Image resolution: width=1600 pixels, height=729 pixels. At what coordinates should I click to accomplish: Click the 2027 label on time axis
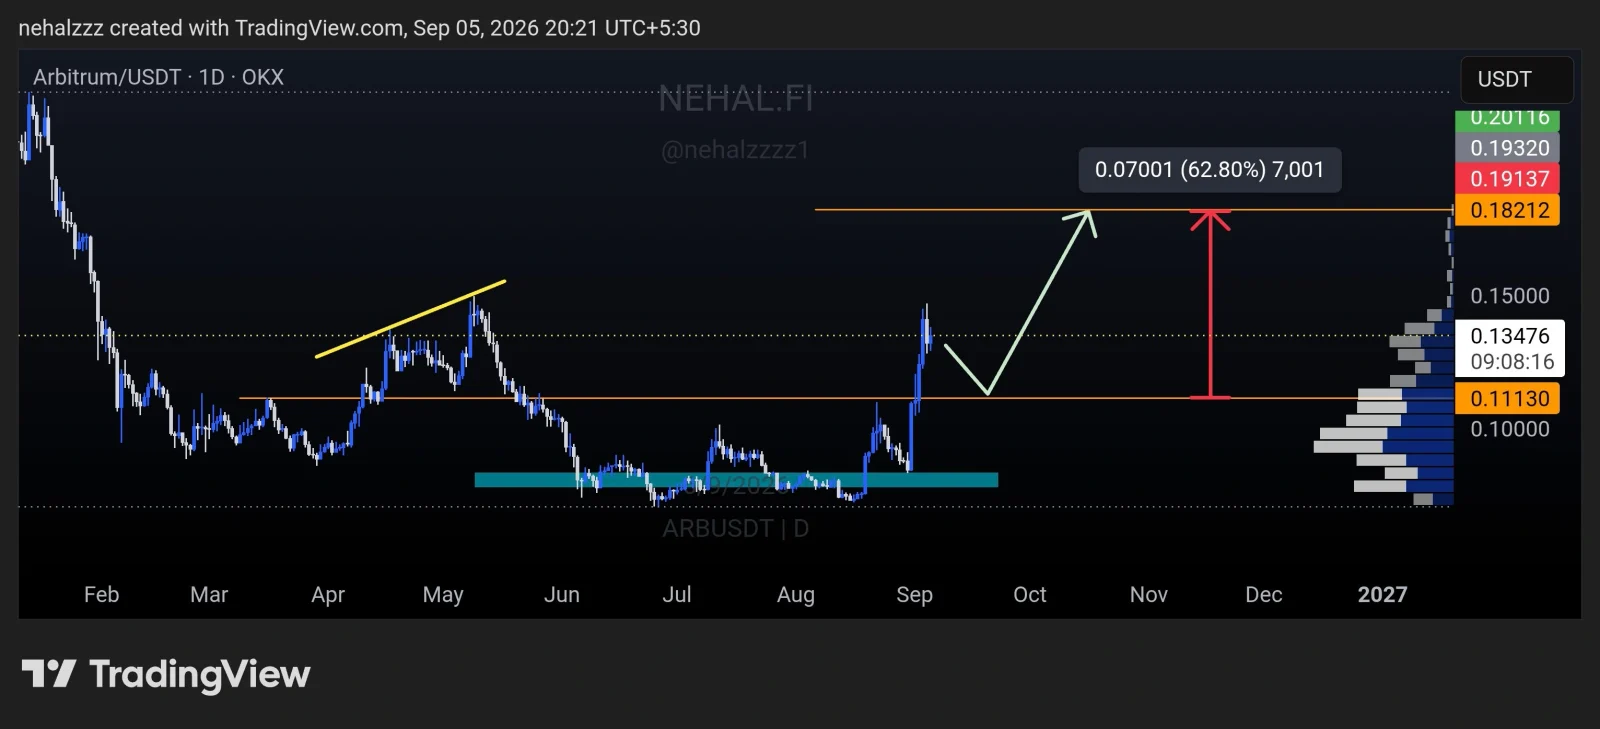1382,595
